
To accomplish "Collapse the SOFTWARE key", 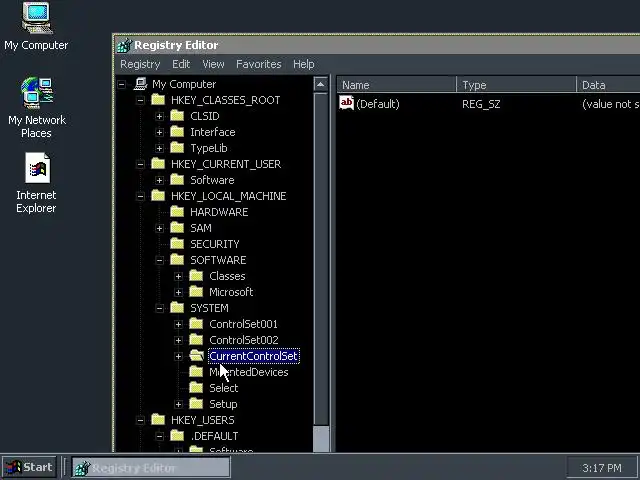I will (160, 260).
